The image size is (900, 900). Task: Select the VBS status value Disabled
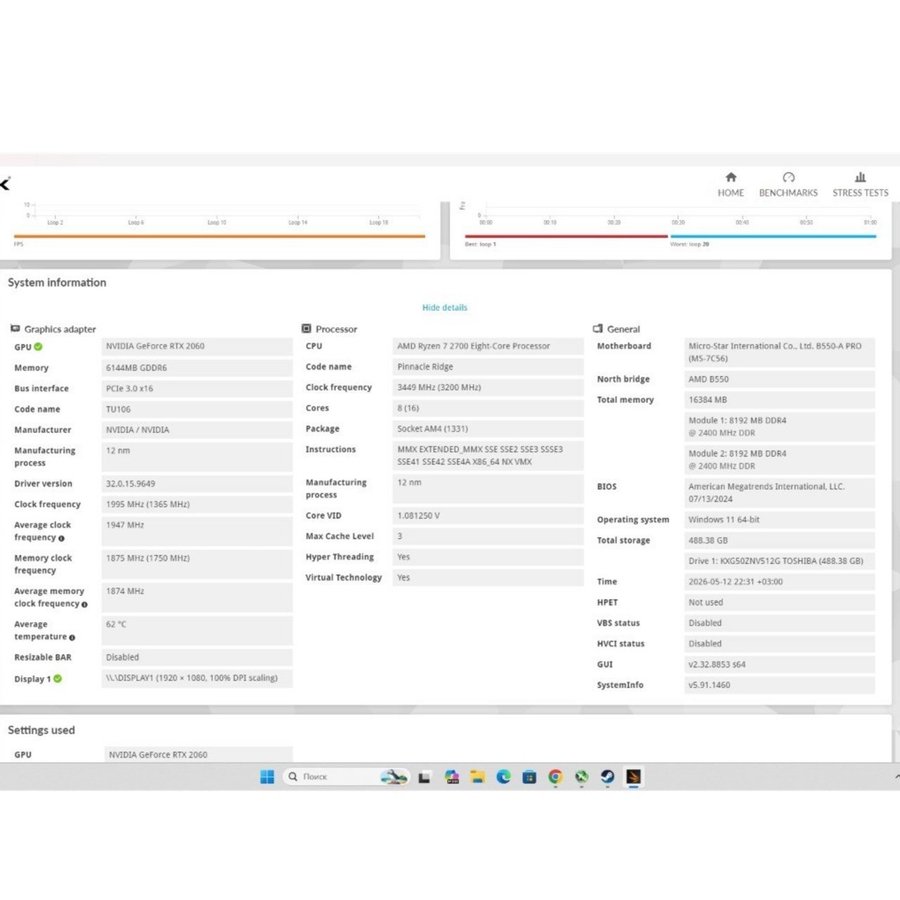click(779, 623)
